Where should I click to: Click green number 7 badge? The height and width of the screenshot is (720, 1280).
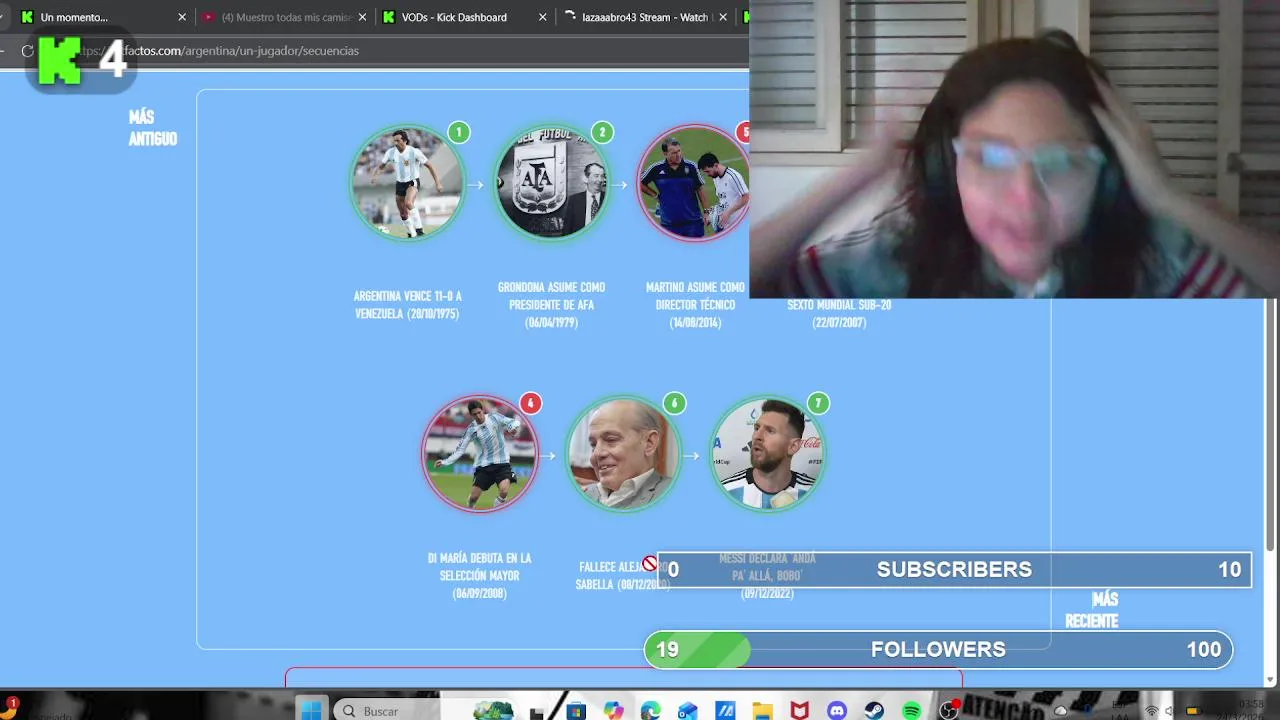pyautogui.click(x=818, y=403)
